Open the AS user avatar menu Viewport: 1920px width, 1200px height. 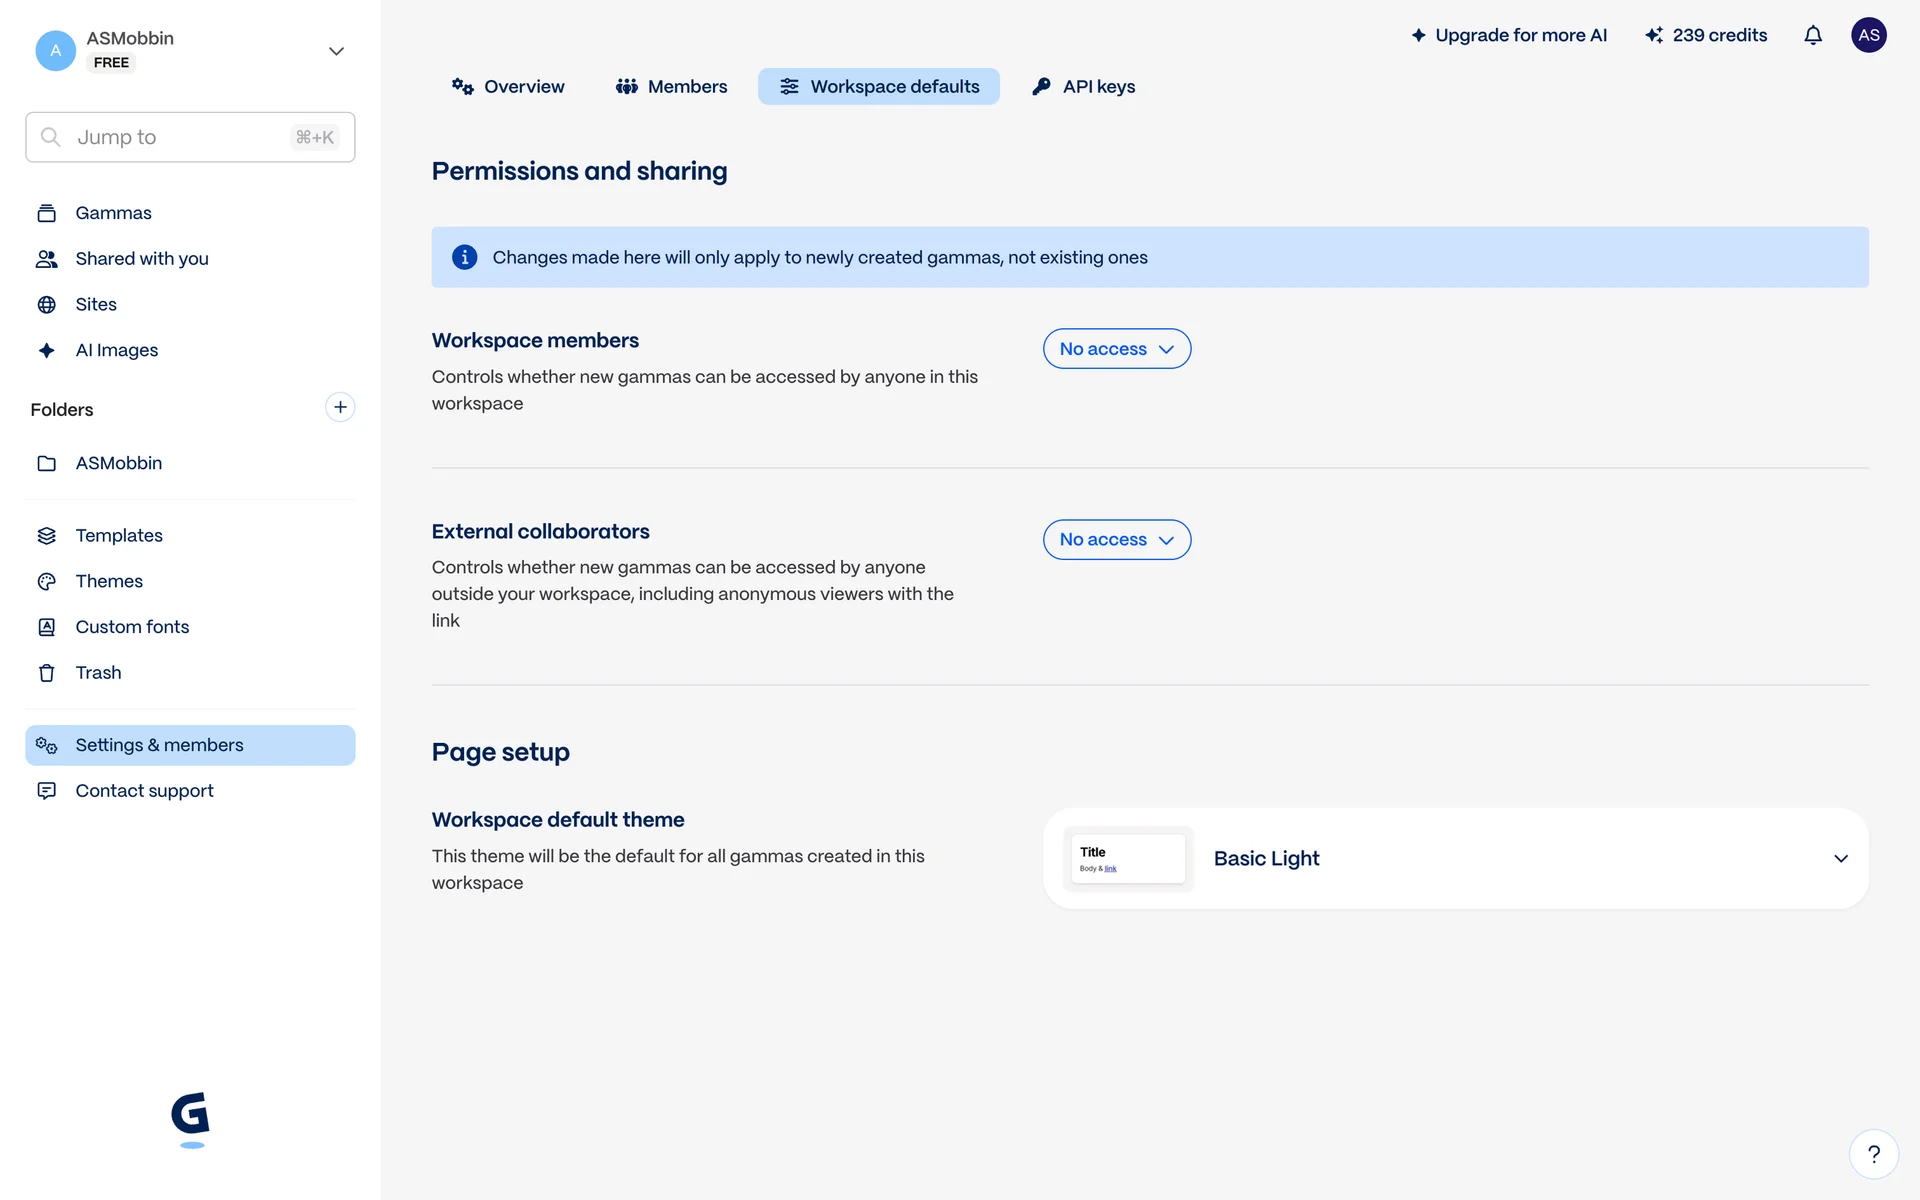coord(1868,35)
